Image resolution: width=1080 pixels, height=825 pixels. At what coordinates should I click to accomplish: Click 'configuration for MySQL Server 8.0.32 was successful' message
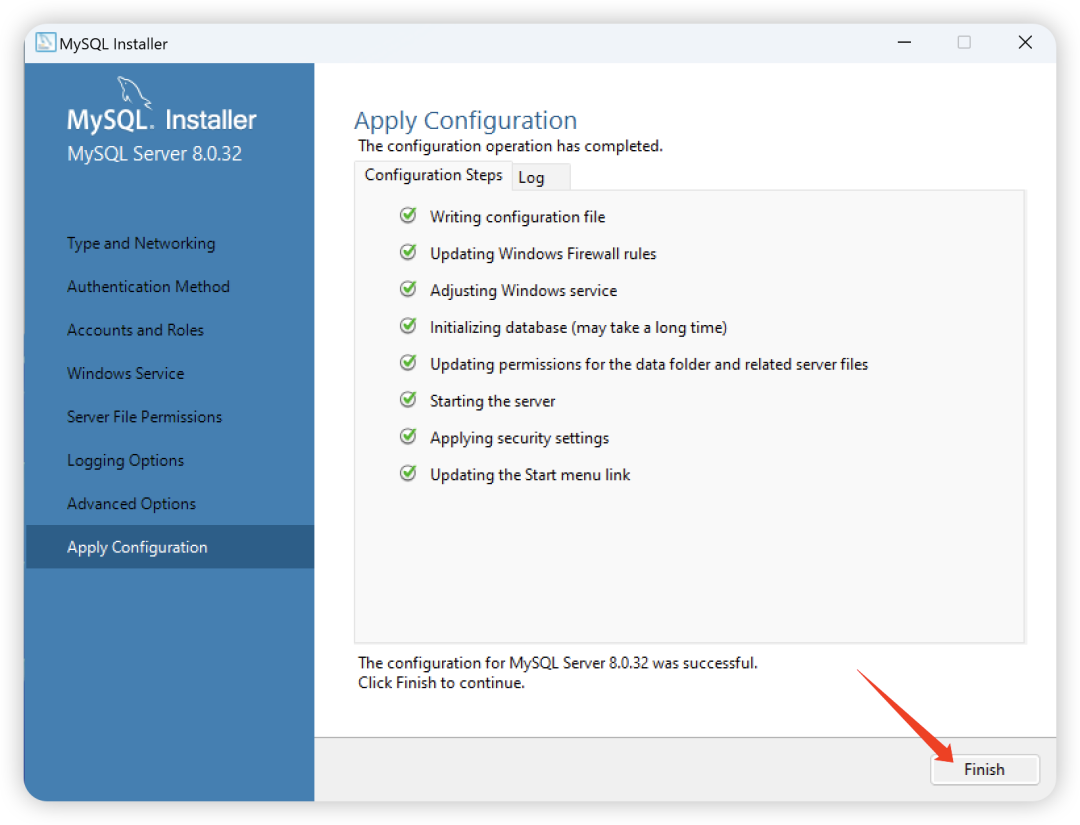pos(558,663)
